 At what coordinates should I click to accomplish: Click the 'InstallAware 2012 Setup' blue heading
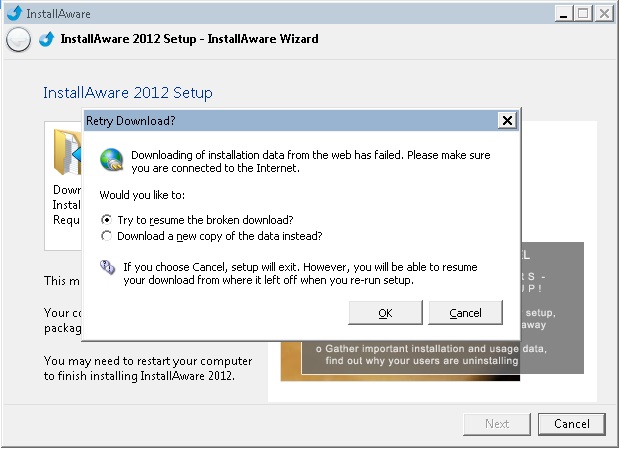coord(128,93)
